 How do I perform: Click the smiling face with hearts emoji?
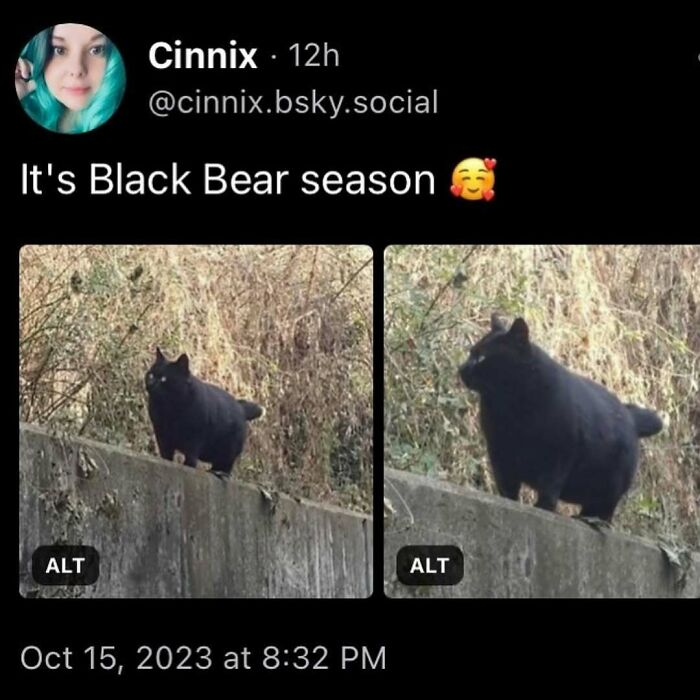[473, 179]
